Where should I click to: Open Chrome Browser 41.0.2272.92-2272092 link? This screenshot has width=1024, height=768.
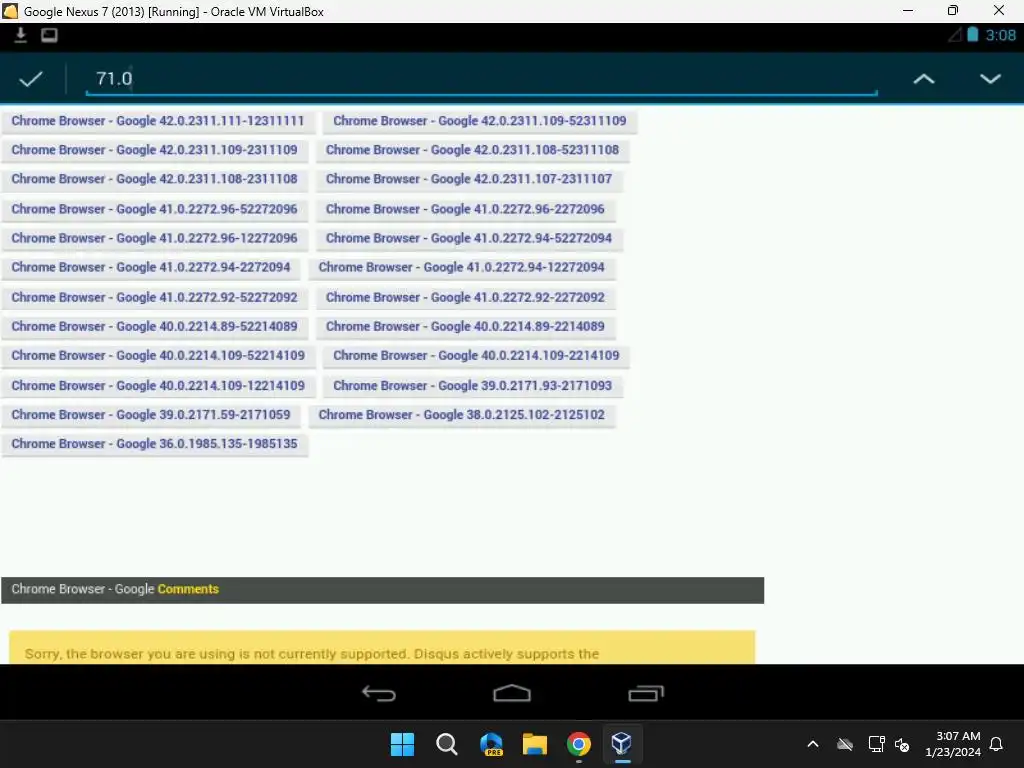tap(466, 298)
